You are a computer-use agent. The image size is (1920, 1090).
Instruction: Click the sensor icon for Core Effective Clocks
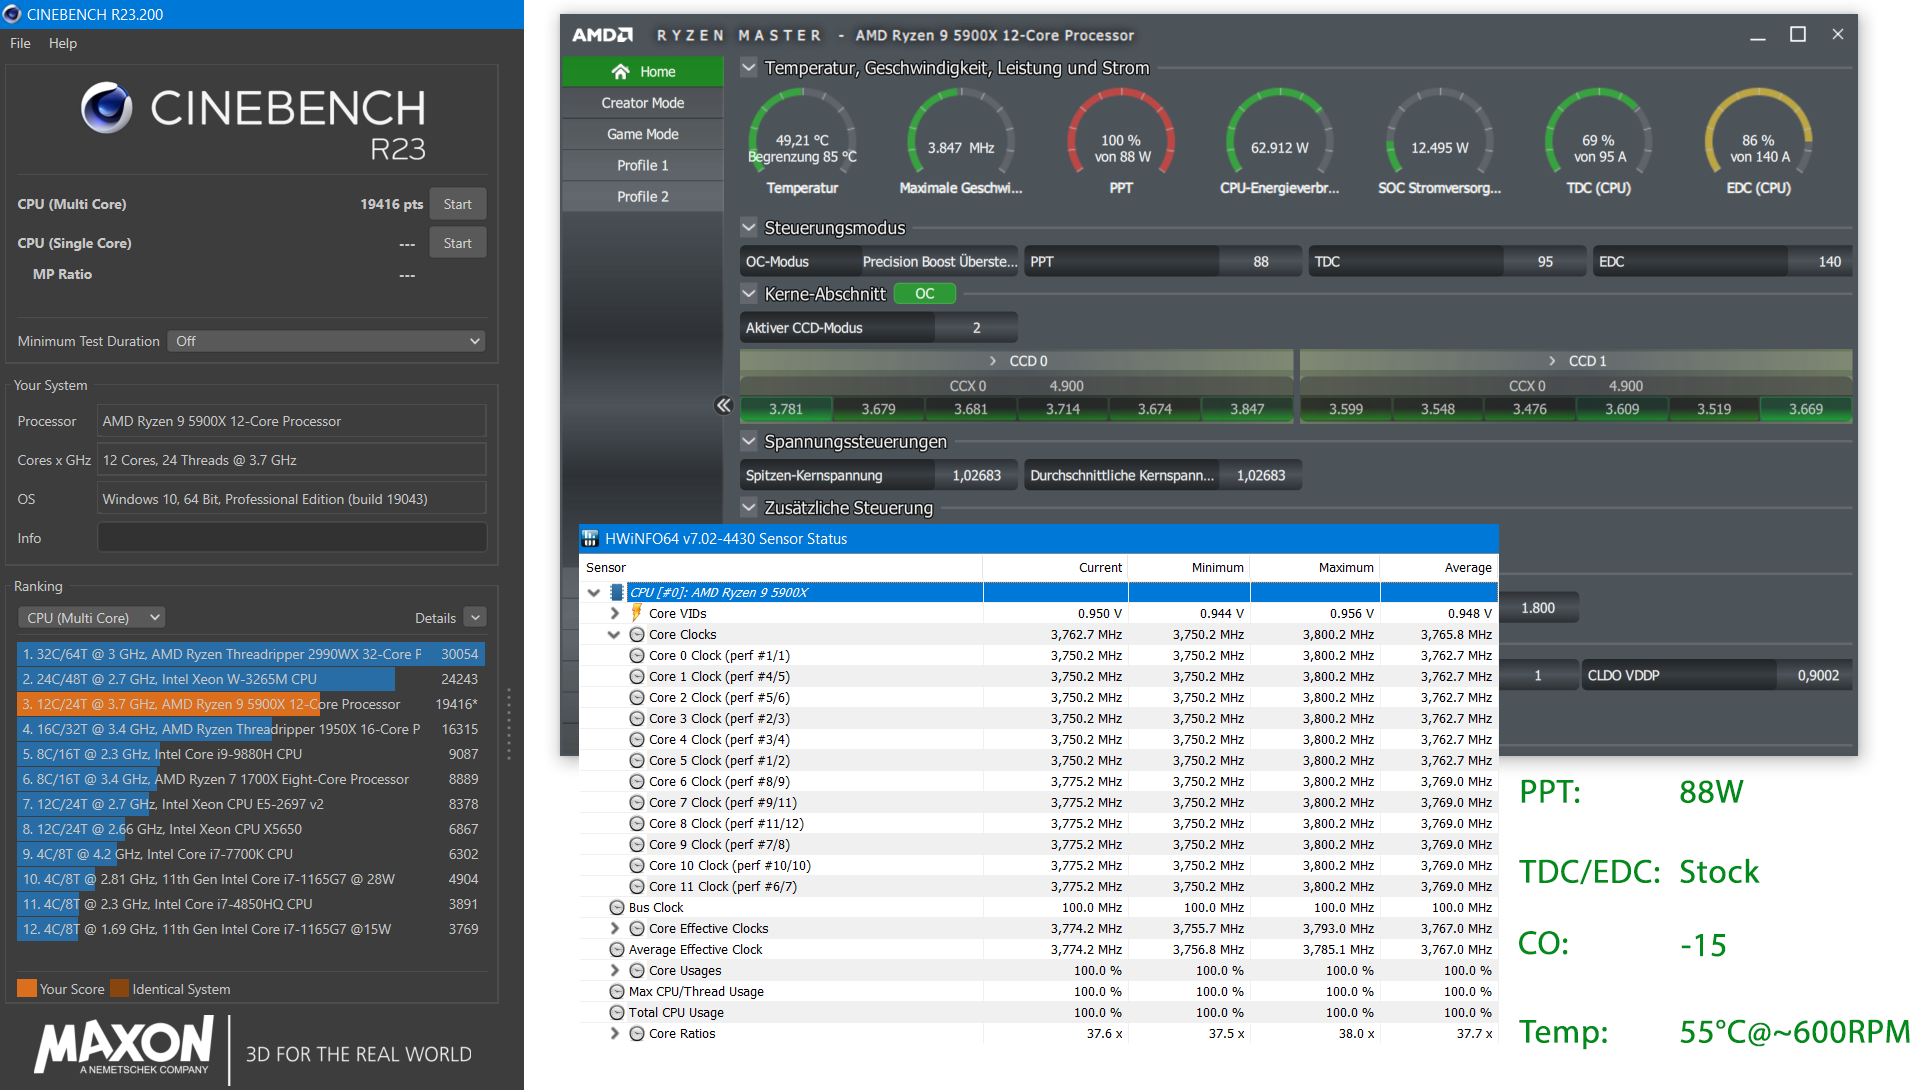tap(637, 928)
